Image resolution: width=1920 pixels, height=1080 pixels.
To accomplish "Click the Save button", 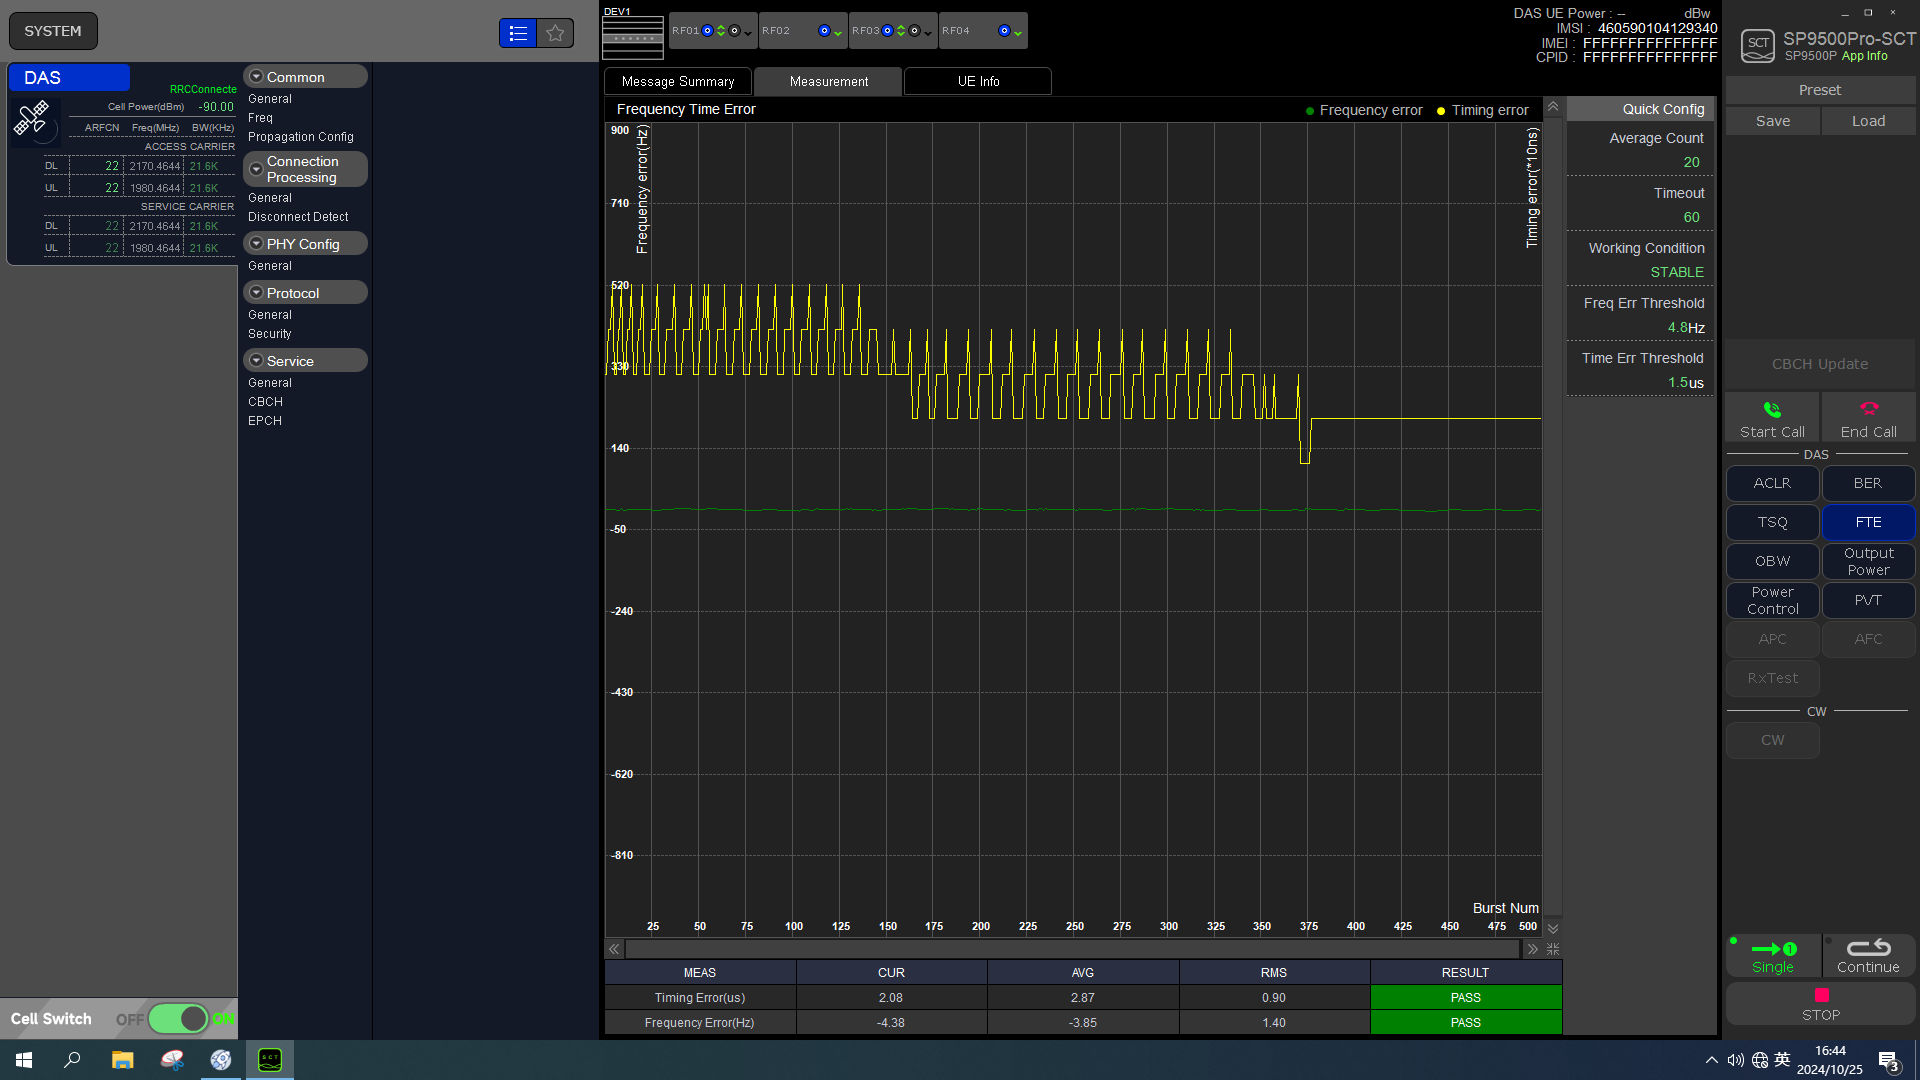I will coord(1773,121).
